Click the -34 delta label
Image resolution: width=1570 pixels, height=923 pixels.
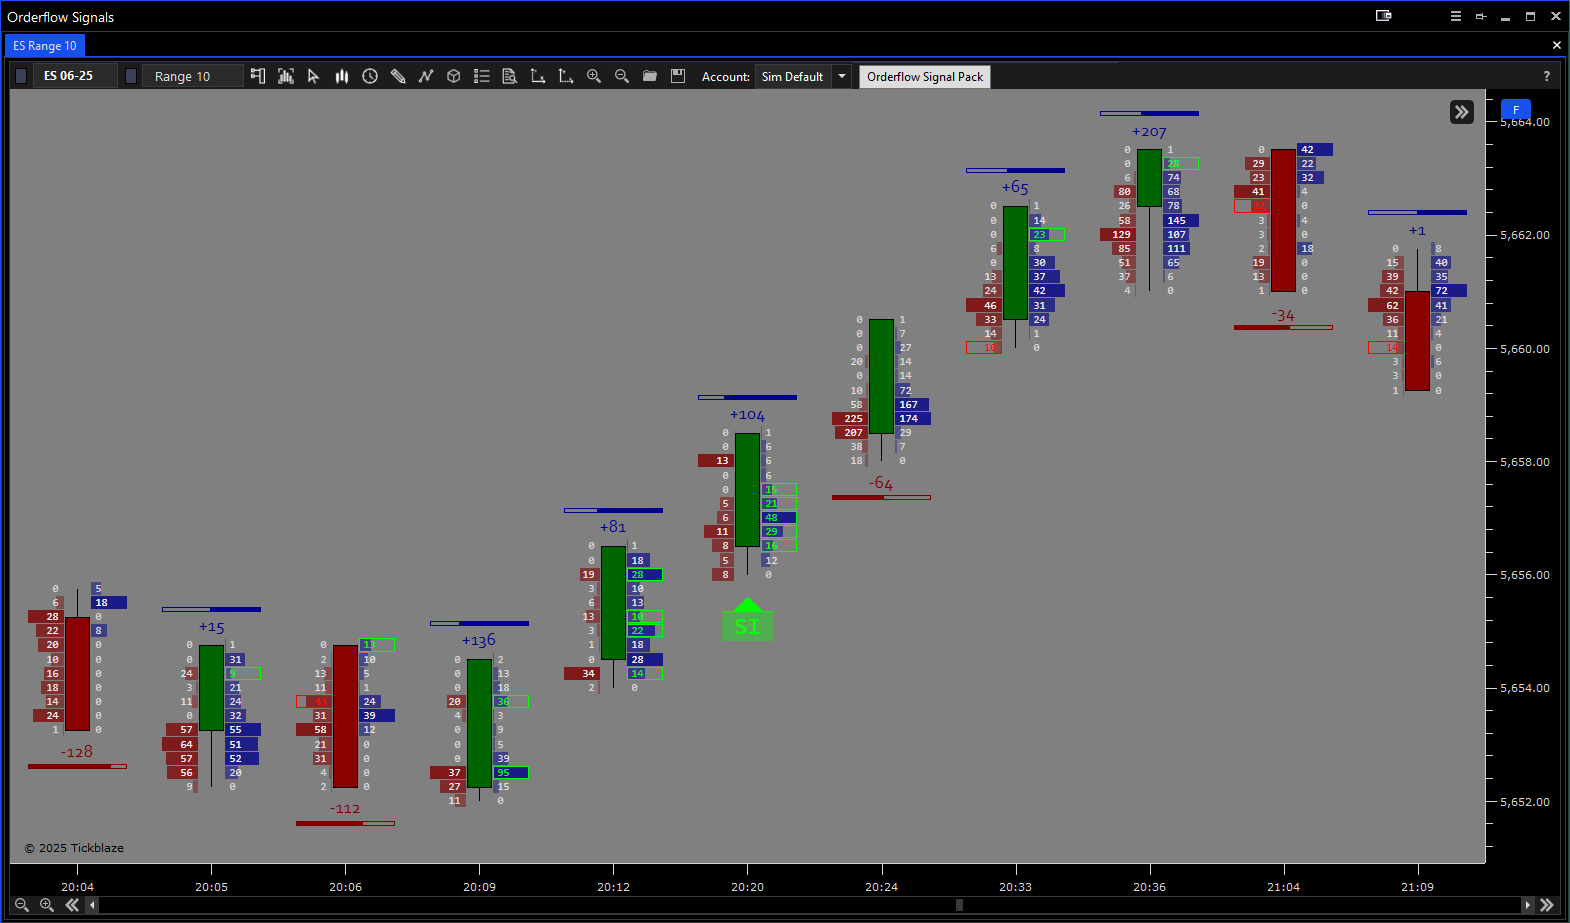click(1283, 316)
